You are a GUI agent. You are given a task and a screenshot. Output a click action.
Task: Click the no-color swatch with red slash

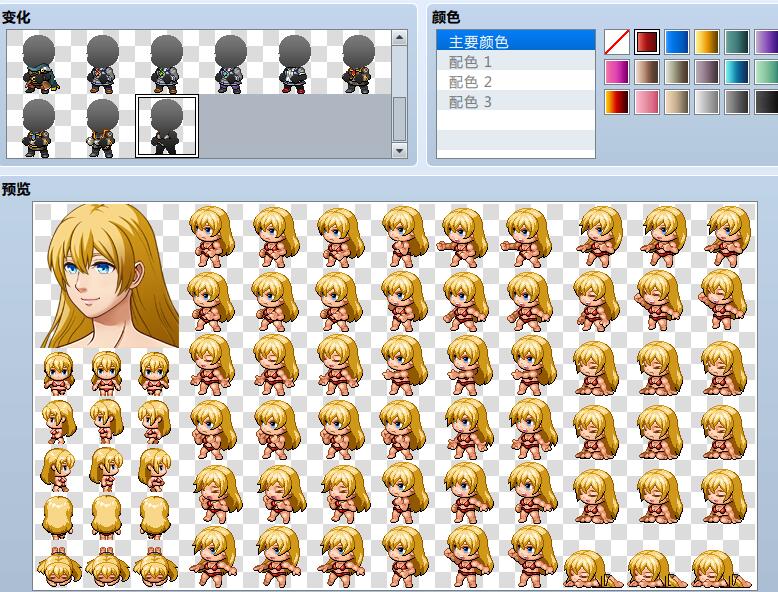click(617, 42)
